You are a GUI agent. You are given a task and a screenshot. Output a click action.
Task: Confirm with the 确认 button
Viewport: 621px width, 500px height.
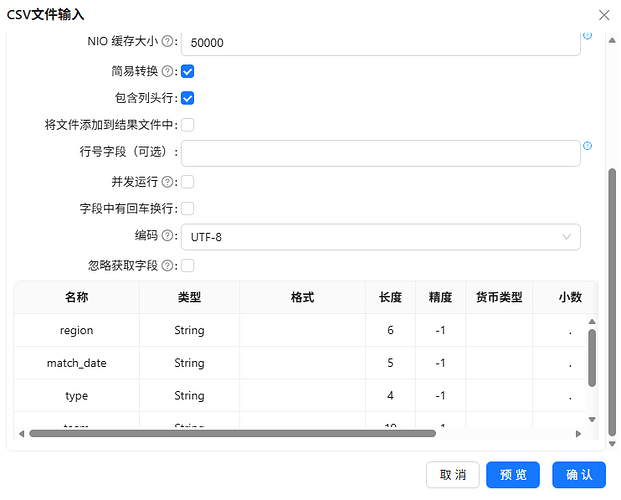point(579,475)
